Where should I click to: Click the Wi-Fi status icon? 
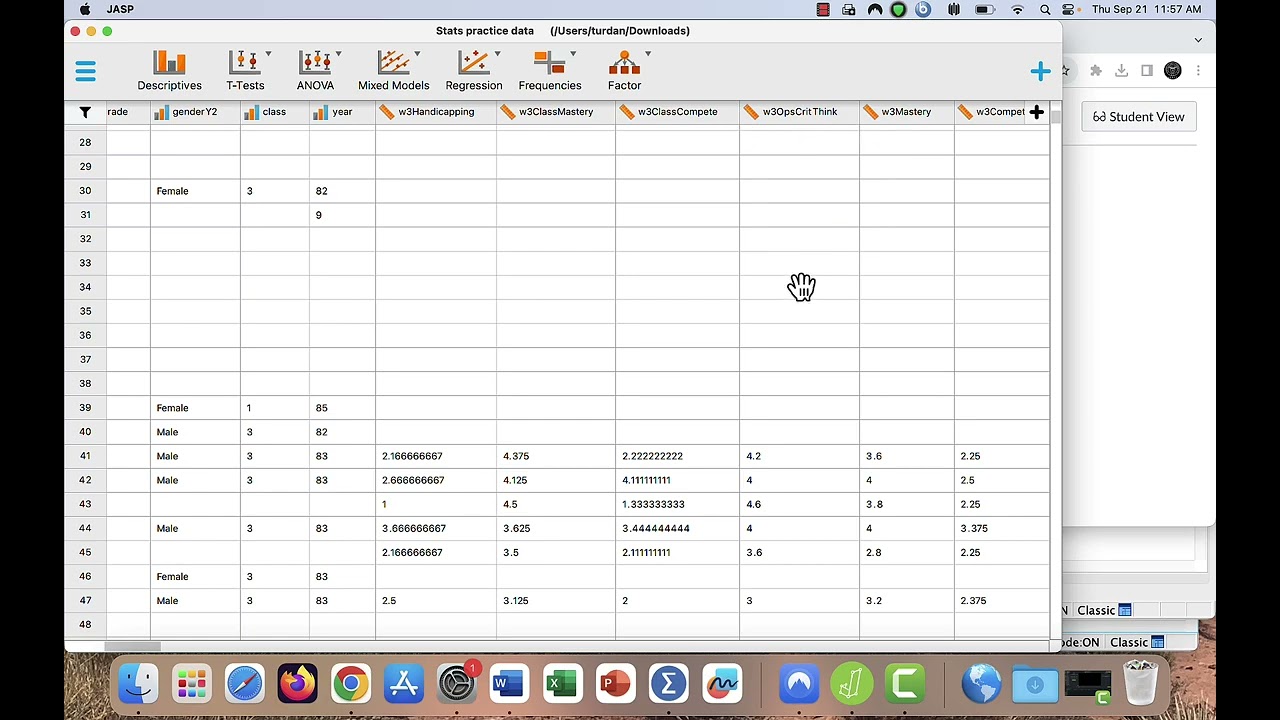[x=1018, y=9]
